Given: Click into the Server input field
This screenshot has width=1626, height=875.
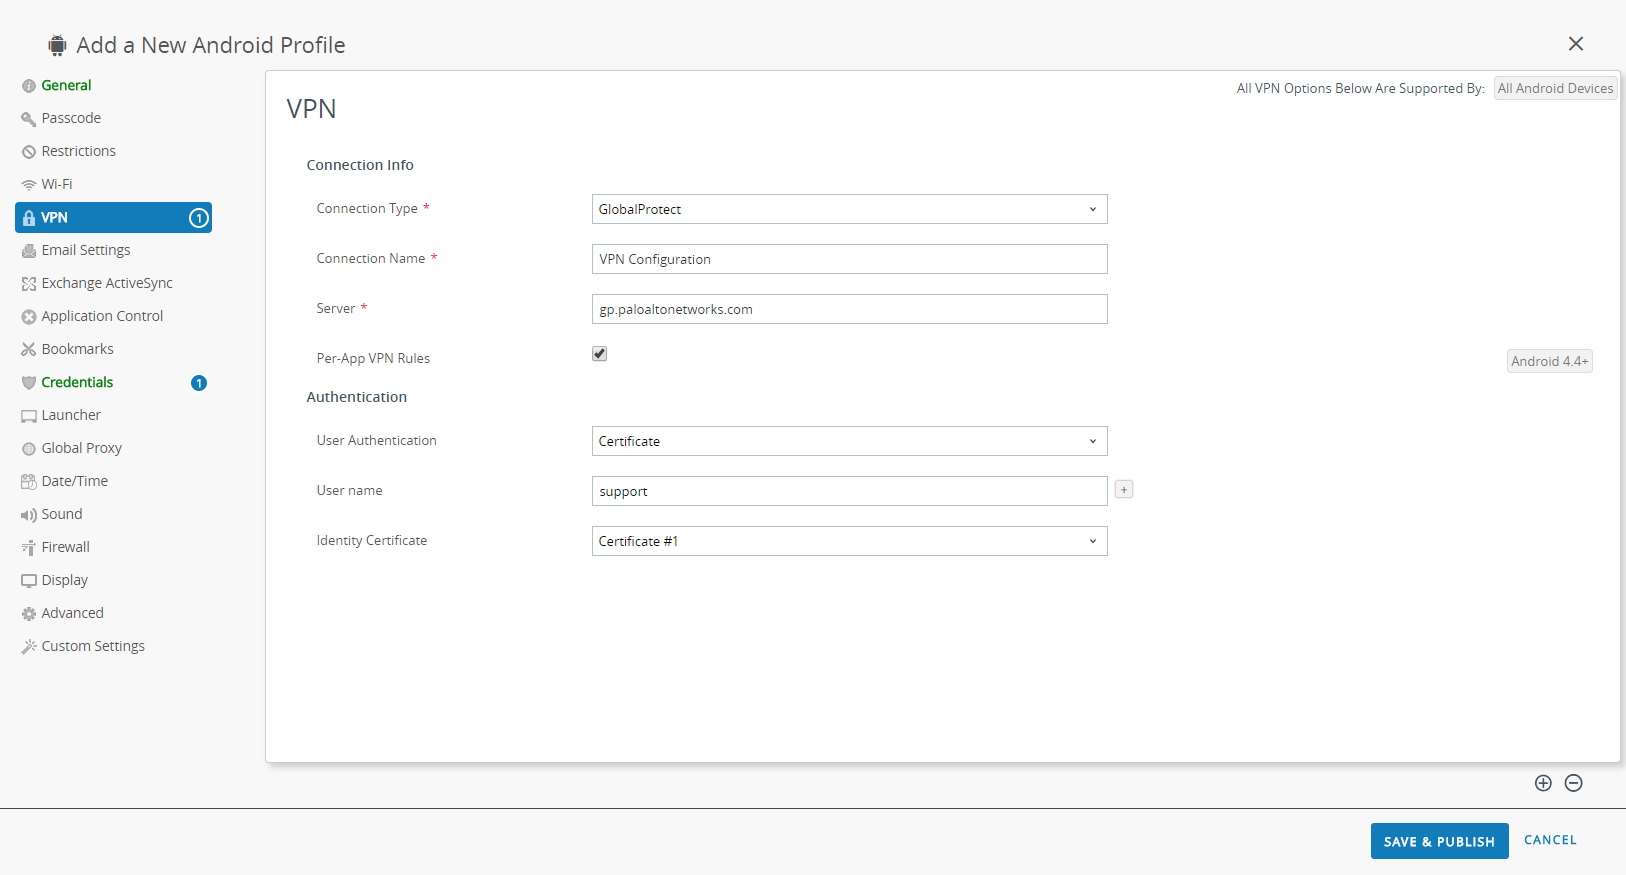Looking at the screenshot, I should pos(849,309).
